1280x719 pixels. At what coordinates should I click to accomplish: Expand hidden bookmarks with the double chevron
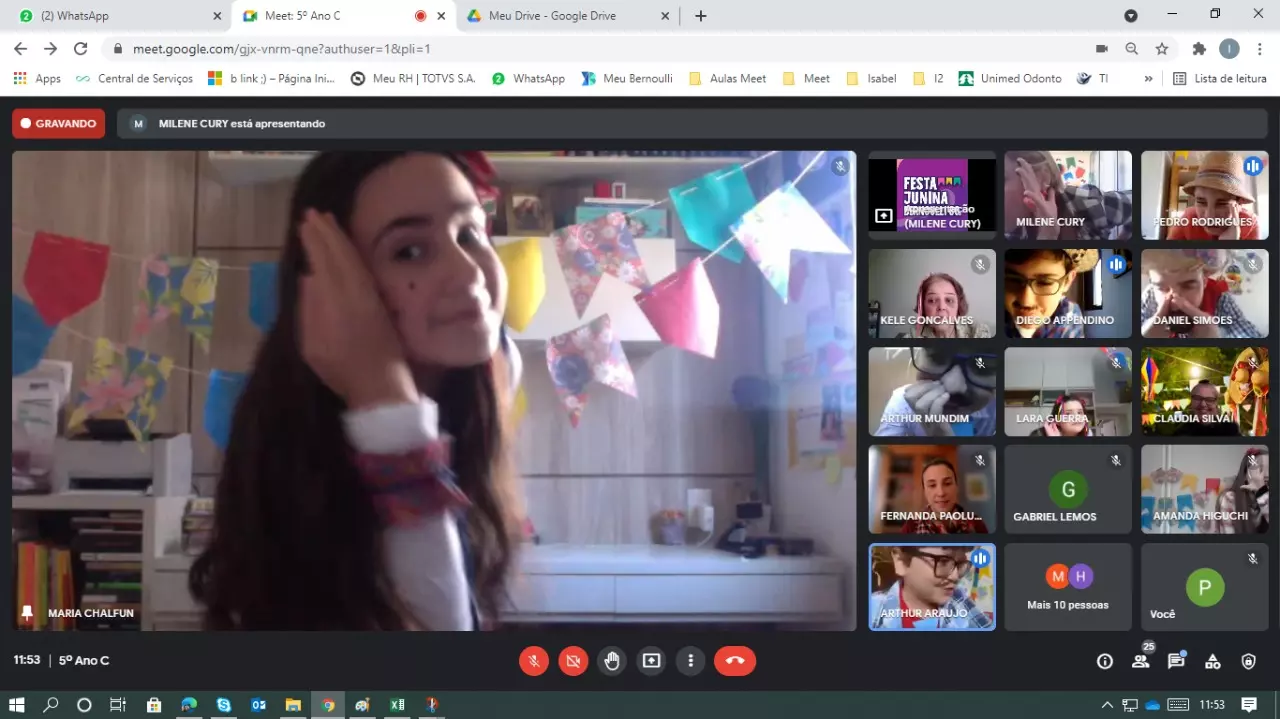(1148, 79)
